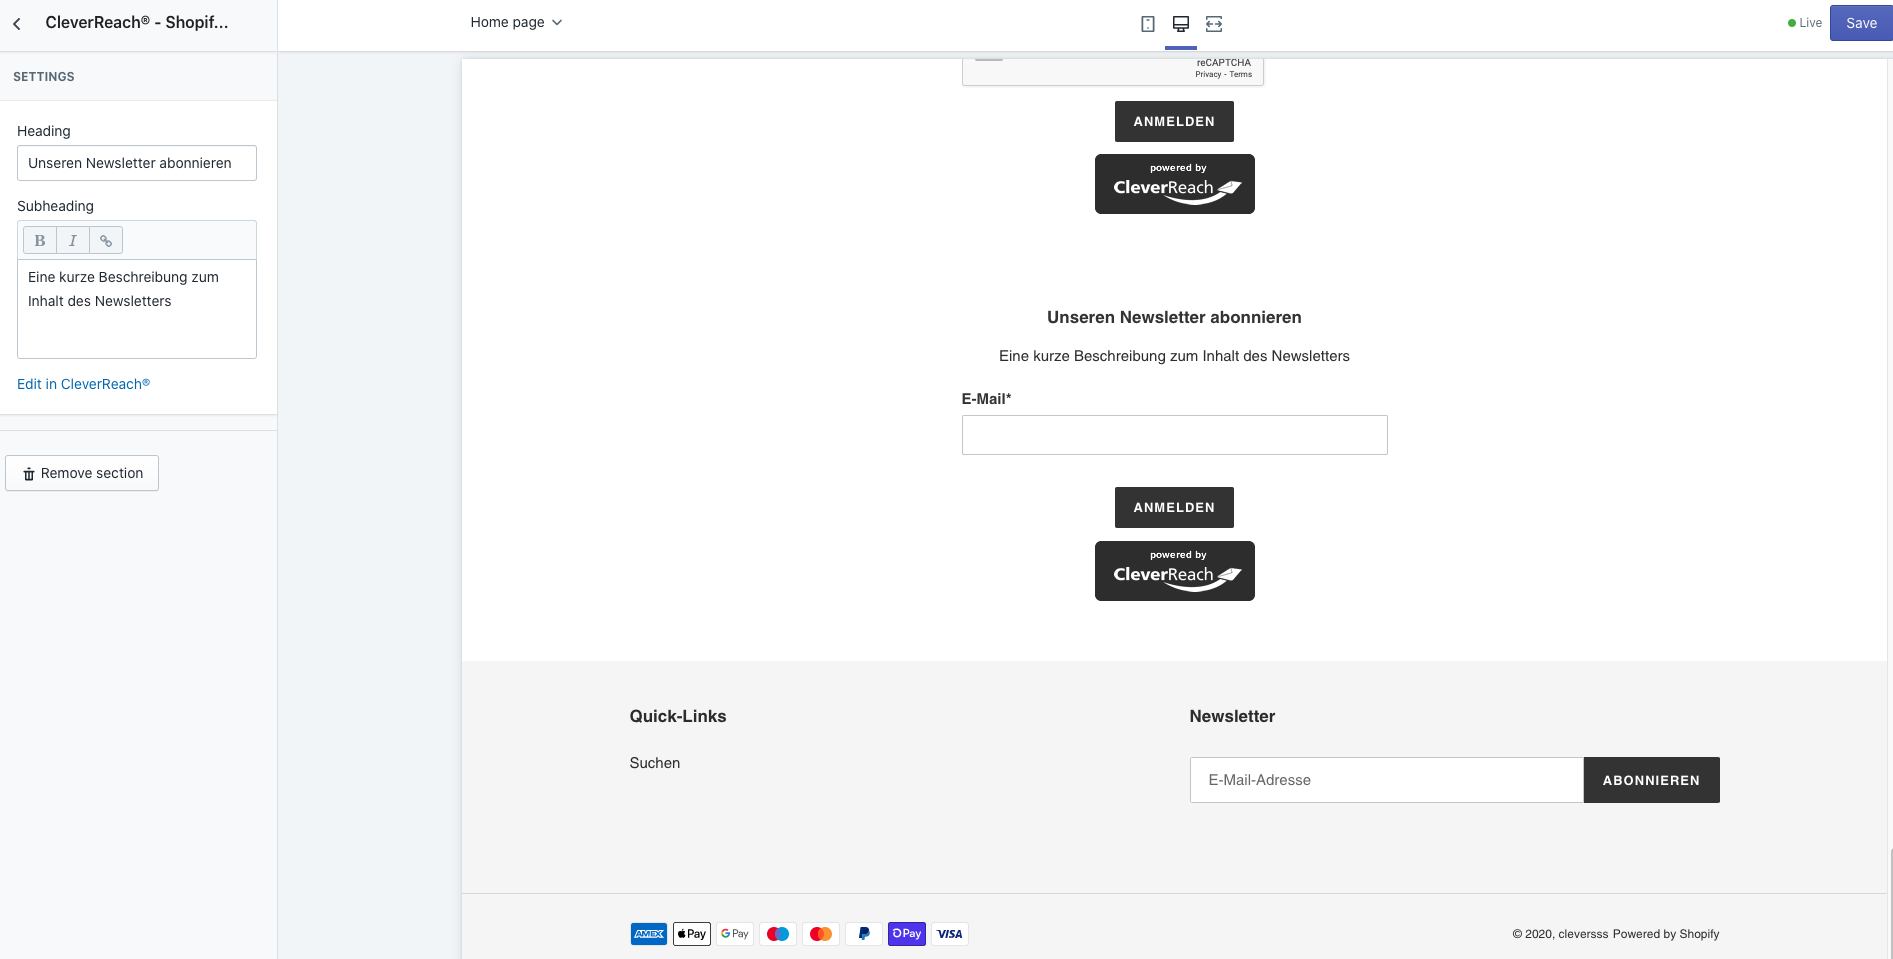Go back using the left arrow icon

tap(17, 23)
